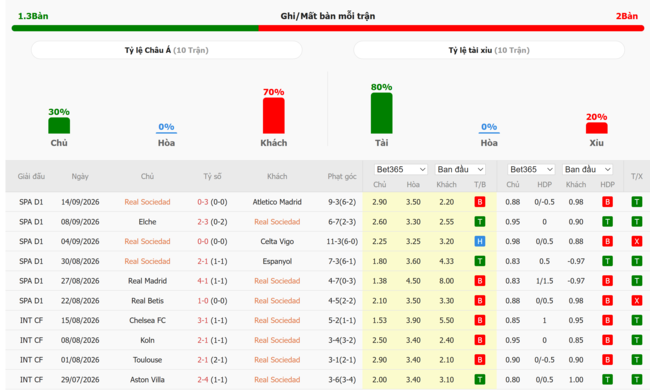The image size is (650, 391).
Task: Click corner stat 11-3(6-0)
Action: 342,241
